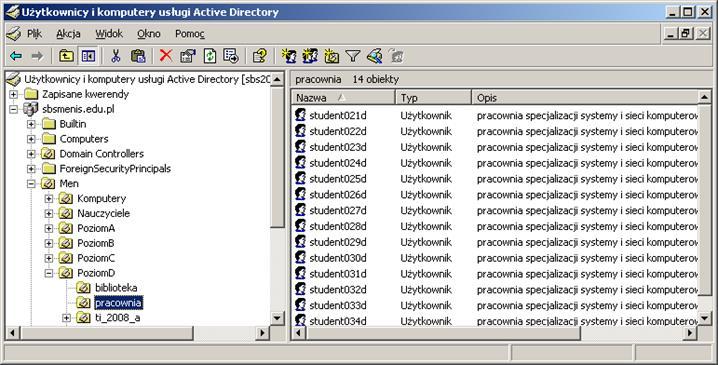Image resolution: width=718 pixels, height=365 pixels.
Task: Click the Up one level folder icon
Action: click(66, 56)
